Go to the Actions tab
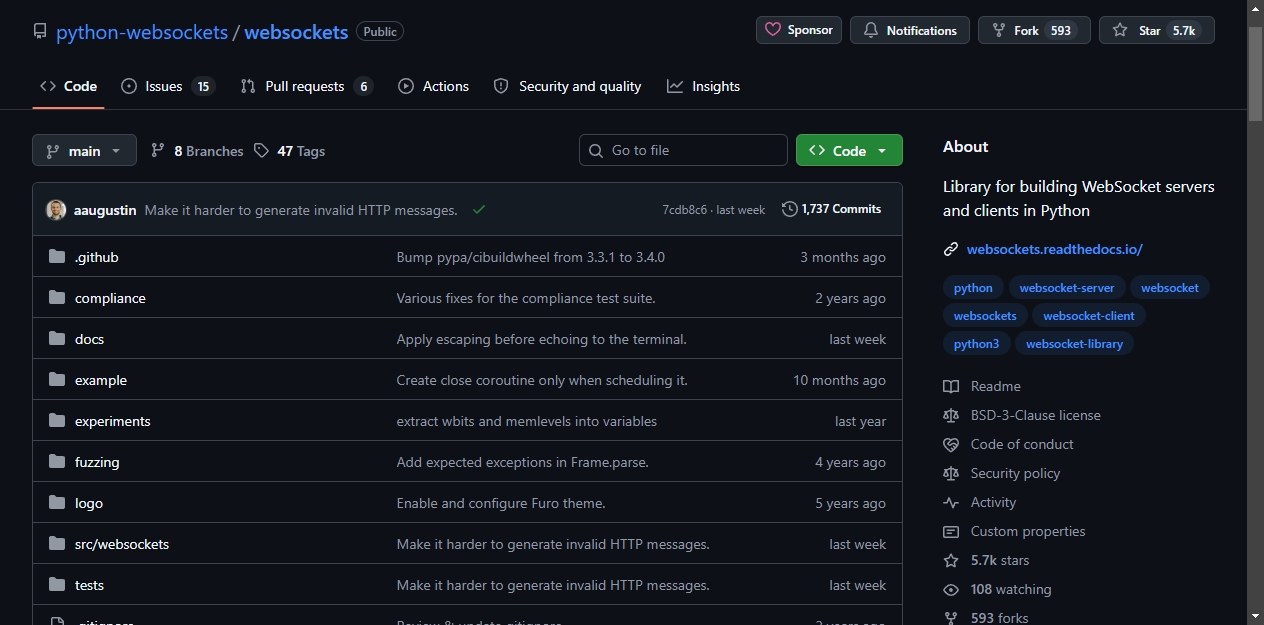Viewport: 1264px width, 625px height. pos(433,86)
